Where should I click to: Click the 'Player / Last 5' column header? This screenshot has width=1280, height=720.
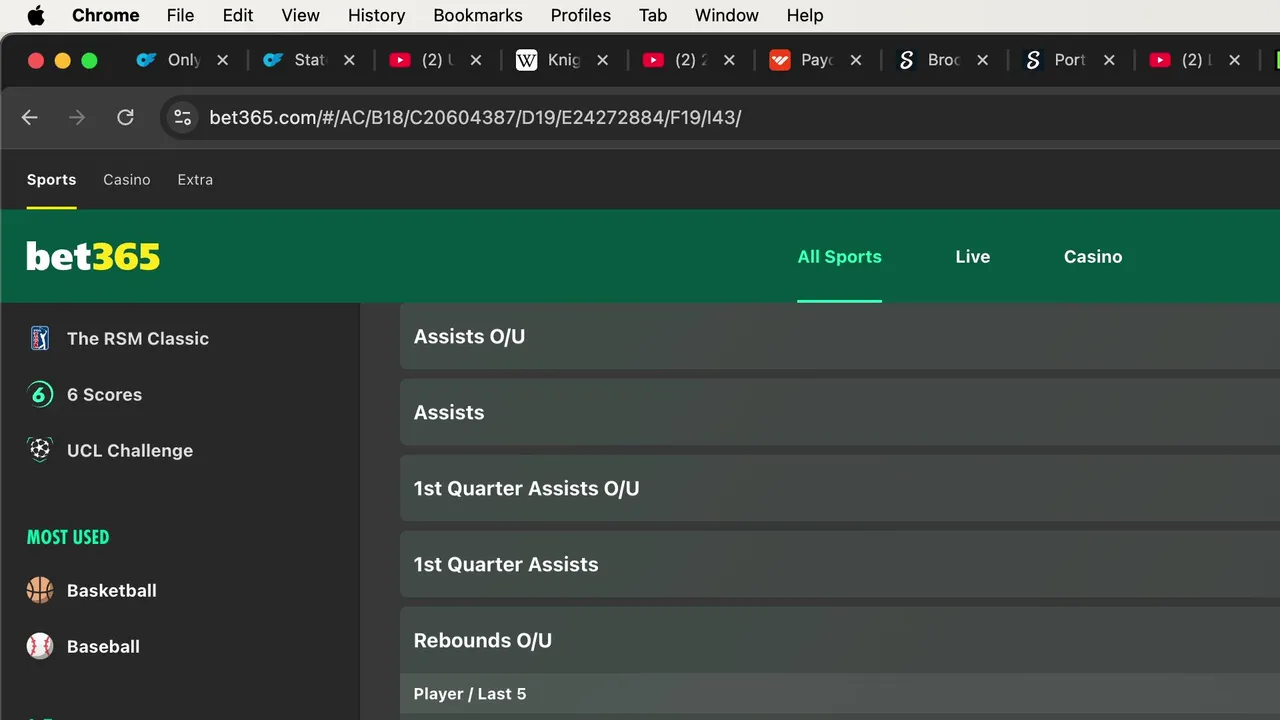(470, 694)
